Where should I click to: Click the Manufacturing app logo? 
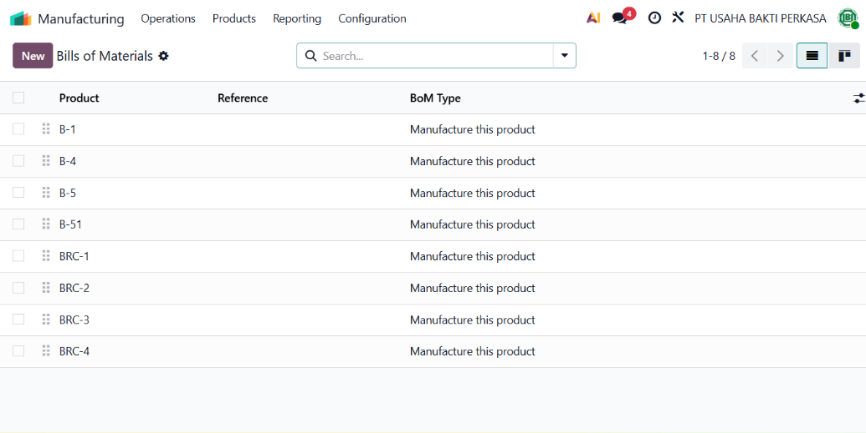coord(20,19)
